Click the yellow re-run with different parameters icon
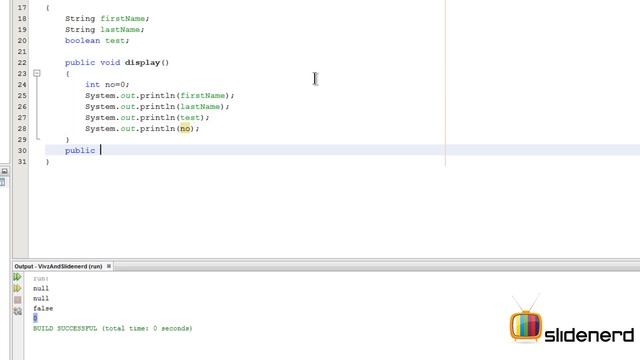 [17, 289]
